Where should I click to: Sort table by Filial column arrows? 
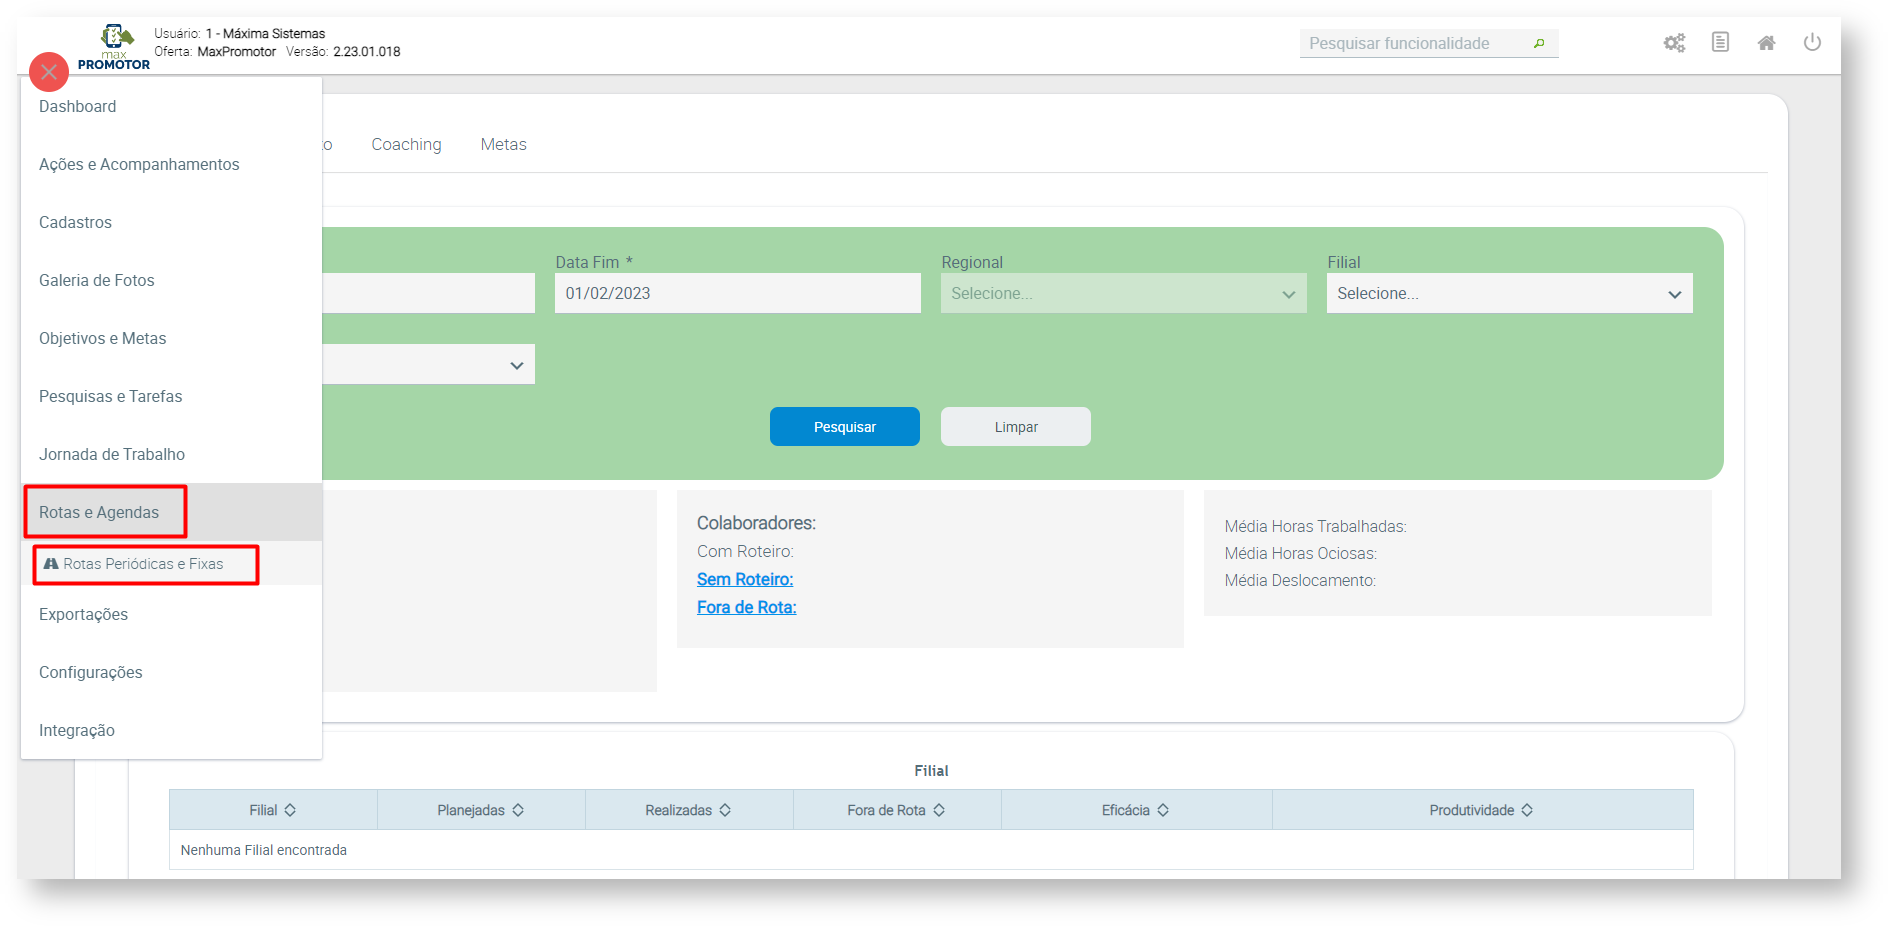click(290, 810)
